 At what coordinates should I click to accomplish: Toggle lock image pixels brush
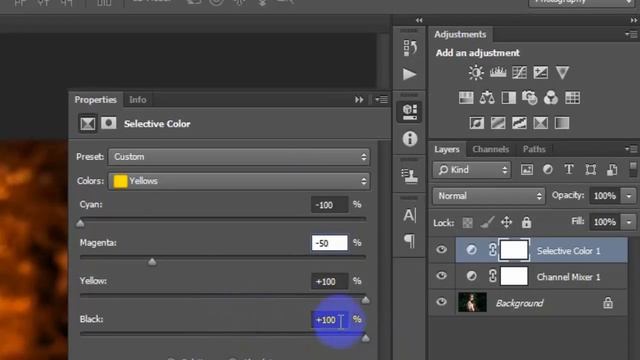point(487,222)
